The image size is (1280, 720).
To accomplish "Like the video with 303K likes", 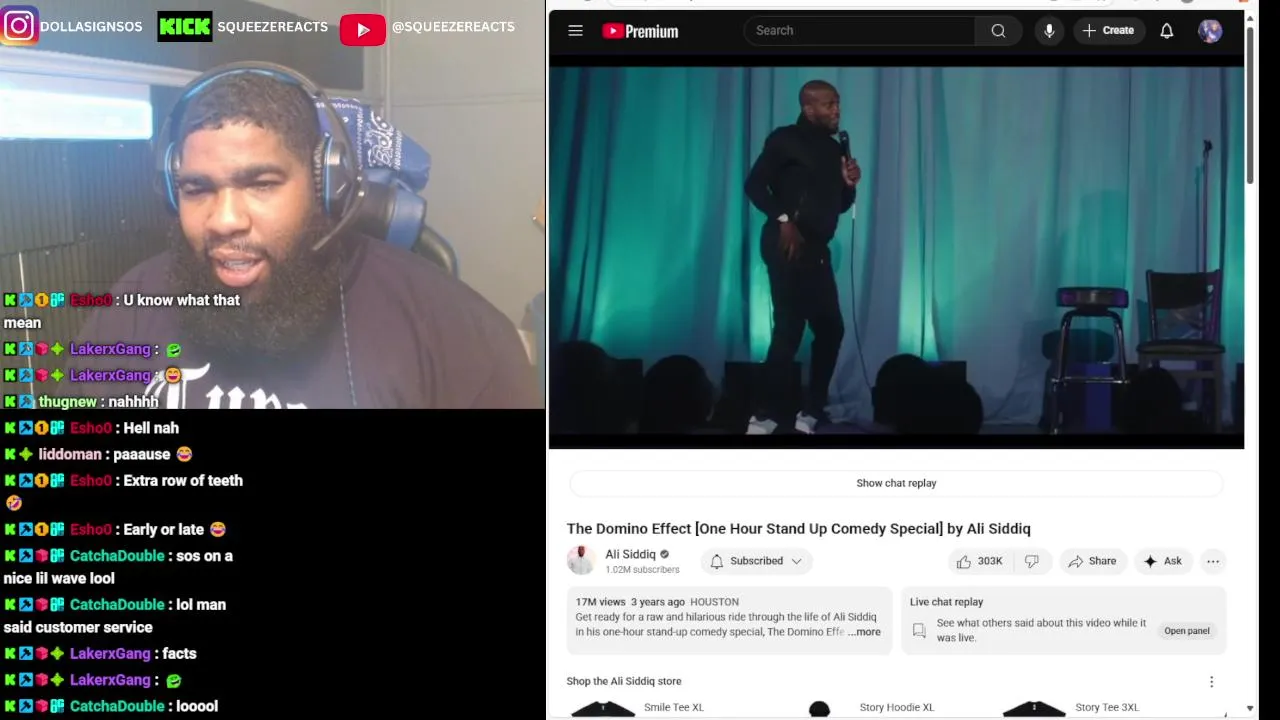I will point(979,561).
